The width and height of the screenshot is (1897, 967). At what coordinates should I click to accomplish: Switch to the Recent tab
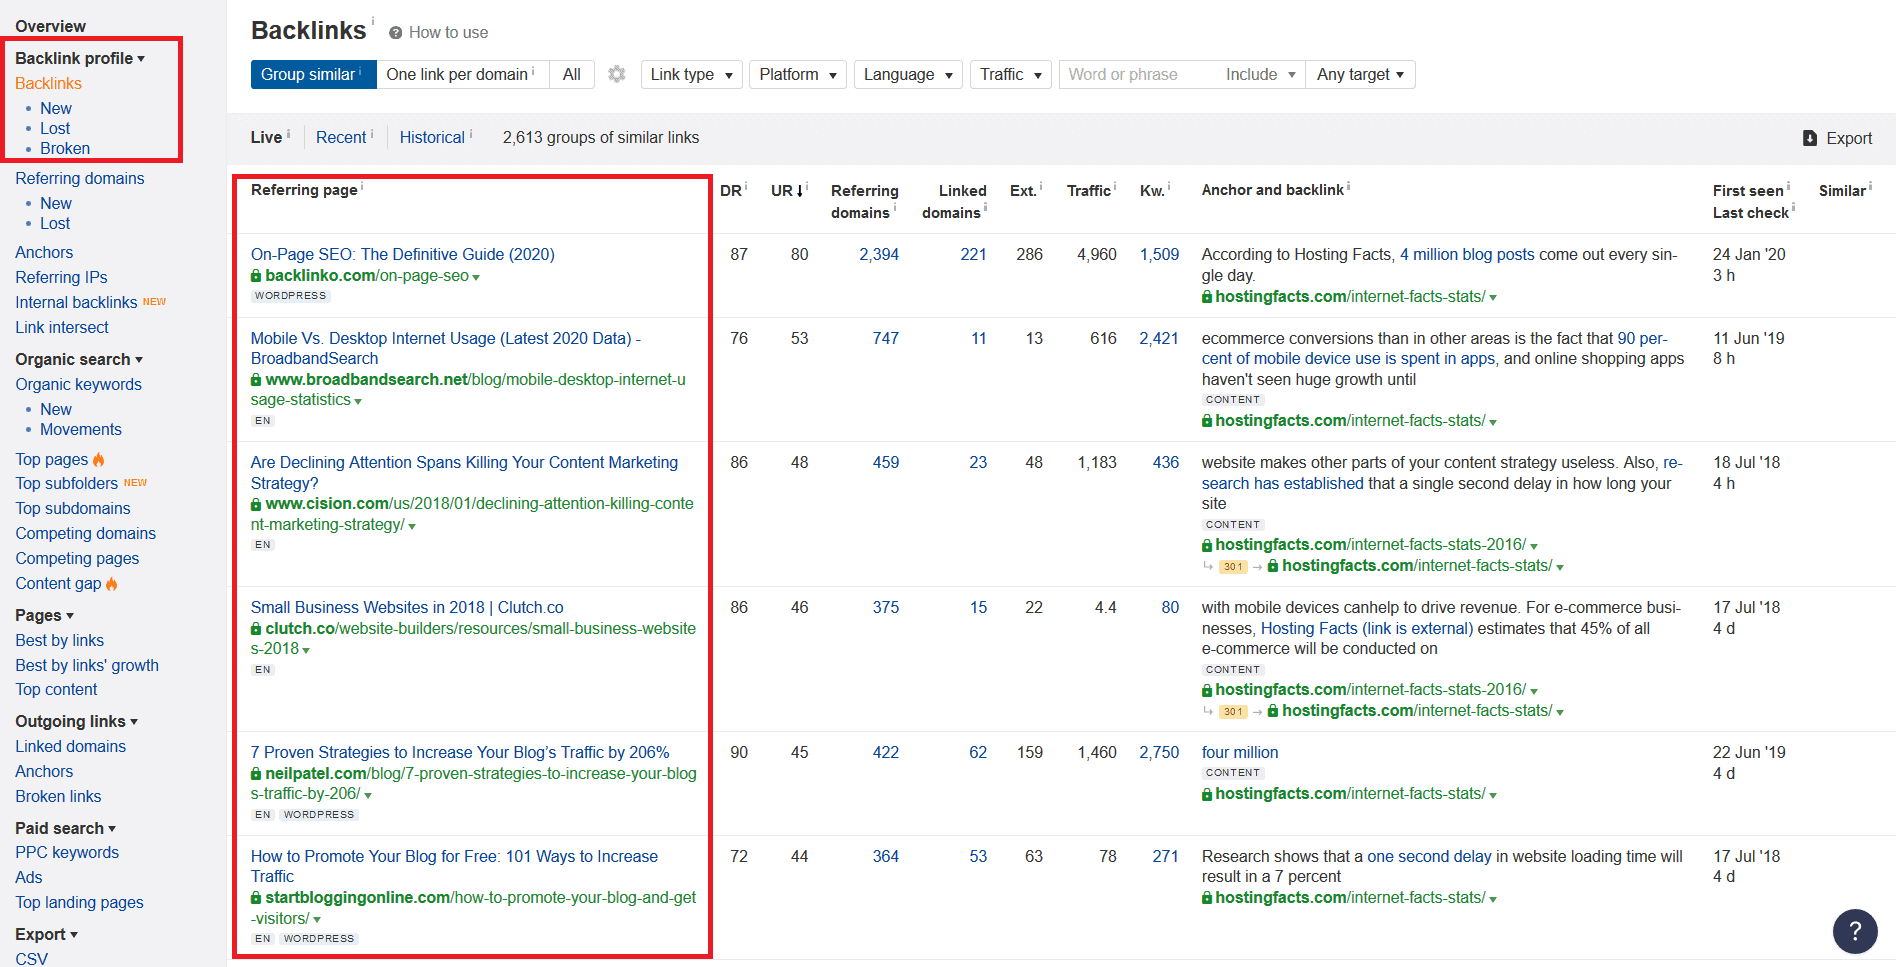341,137
